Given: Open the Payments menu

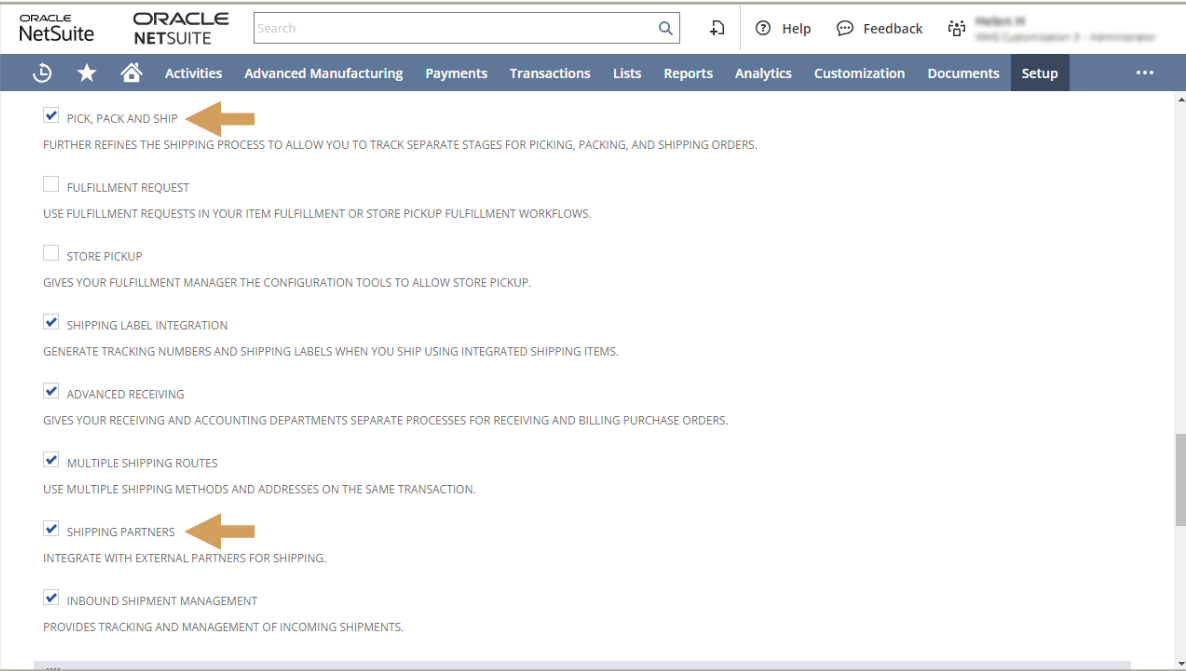Looking at the screenshot, I should click(456, 73).
